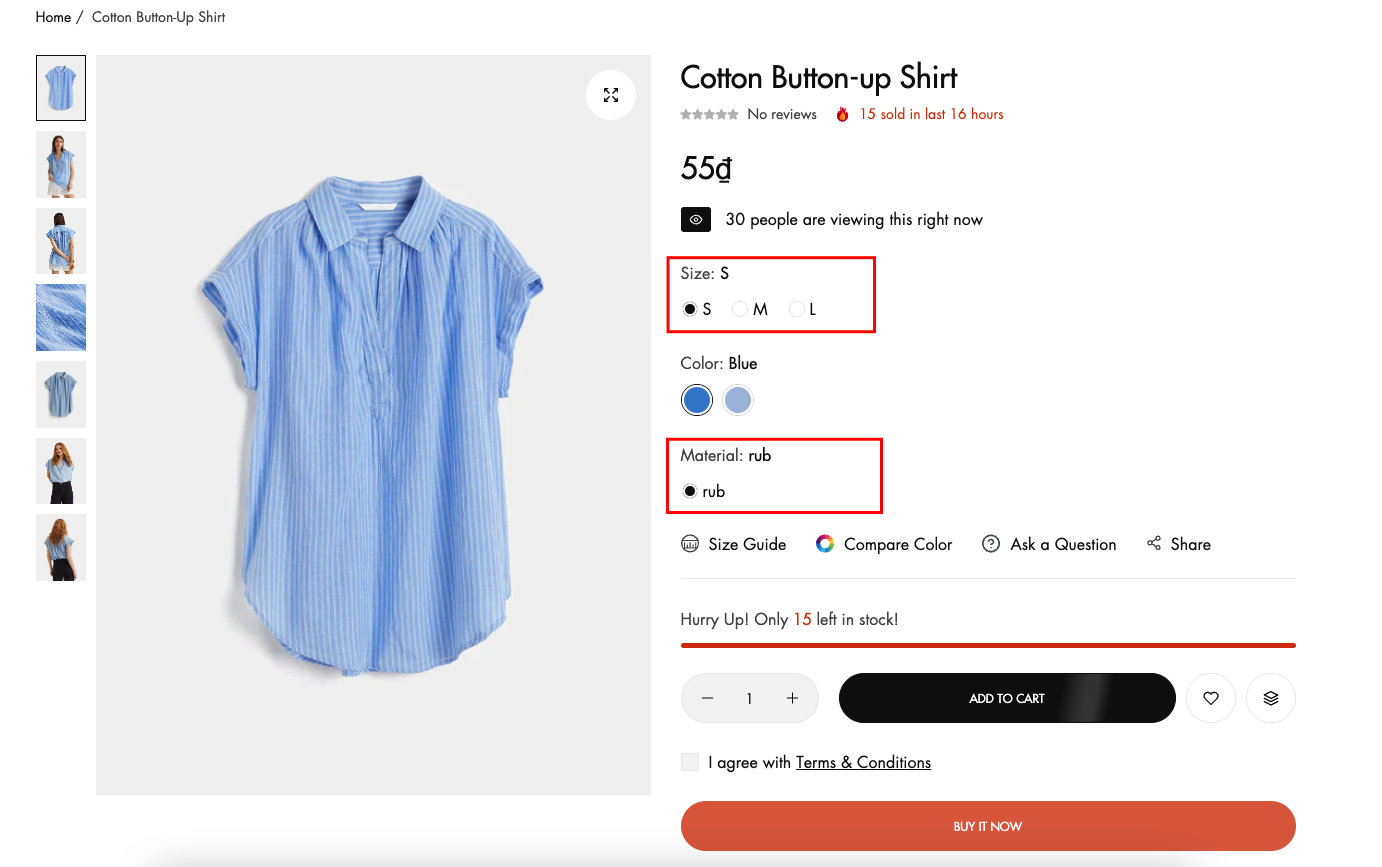1382x867 pixels.
Task: Pick the light blue color swatch
Action: [x=738, y=400]
